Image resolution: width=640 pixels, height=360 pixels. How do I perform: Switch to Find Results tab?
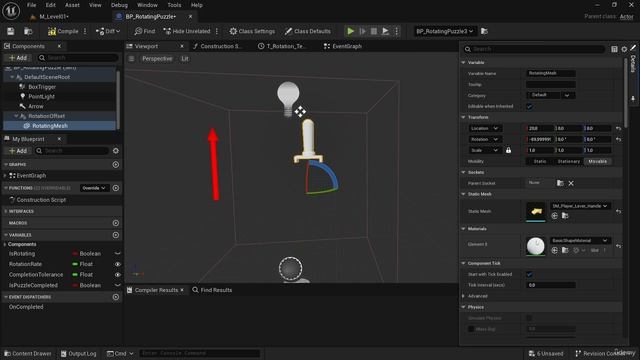point(212,290)
